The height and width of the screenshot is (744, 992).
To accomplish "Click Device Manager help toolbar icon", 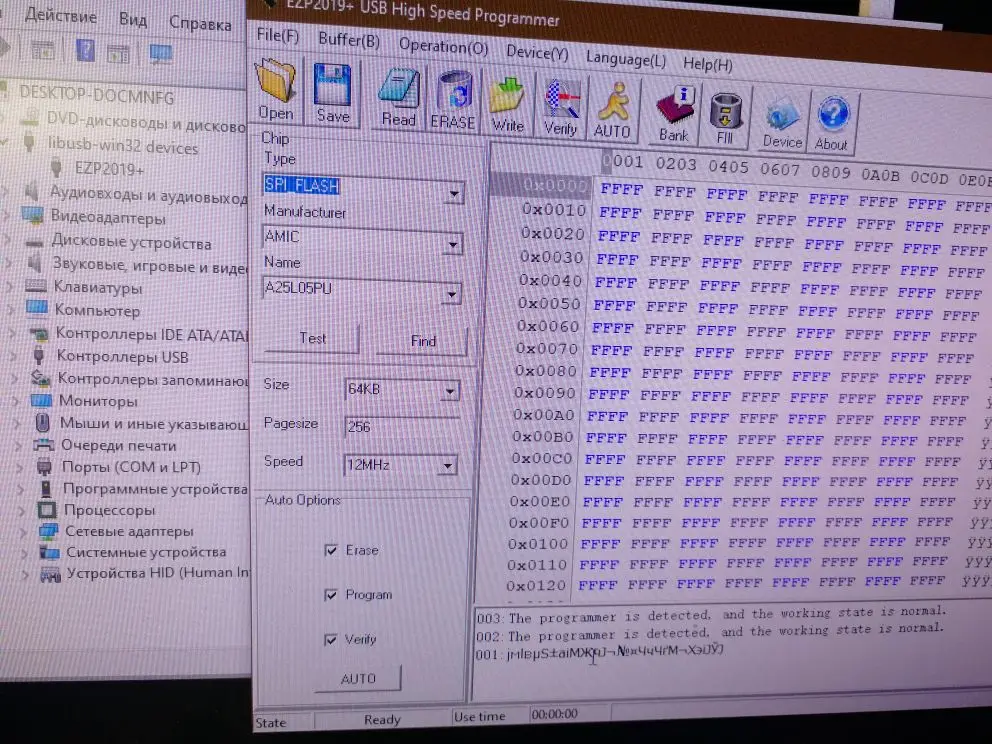I will pos(85,49).
